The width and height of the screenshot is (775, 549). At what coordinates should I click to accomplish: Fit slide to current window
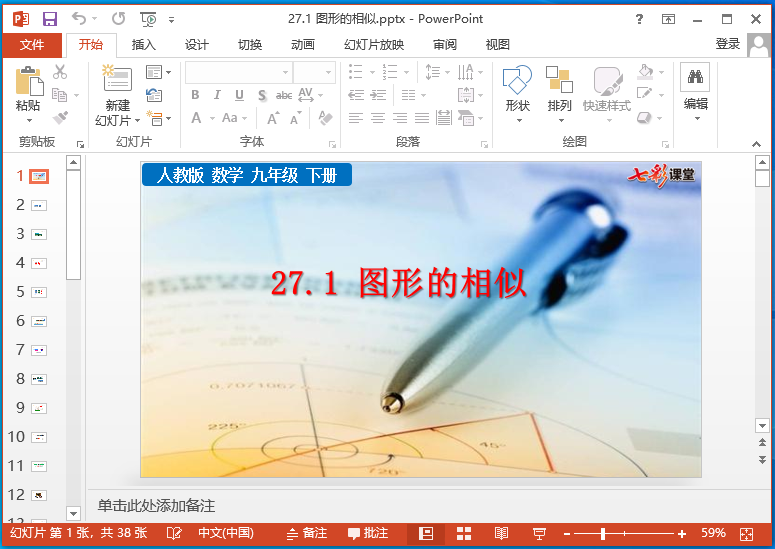[x=746, y=534]
